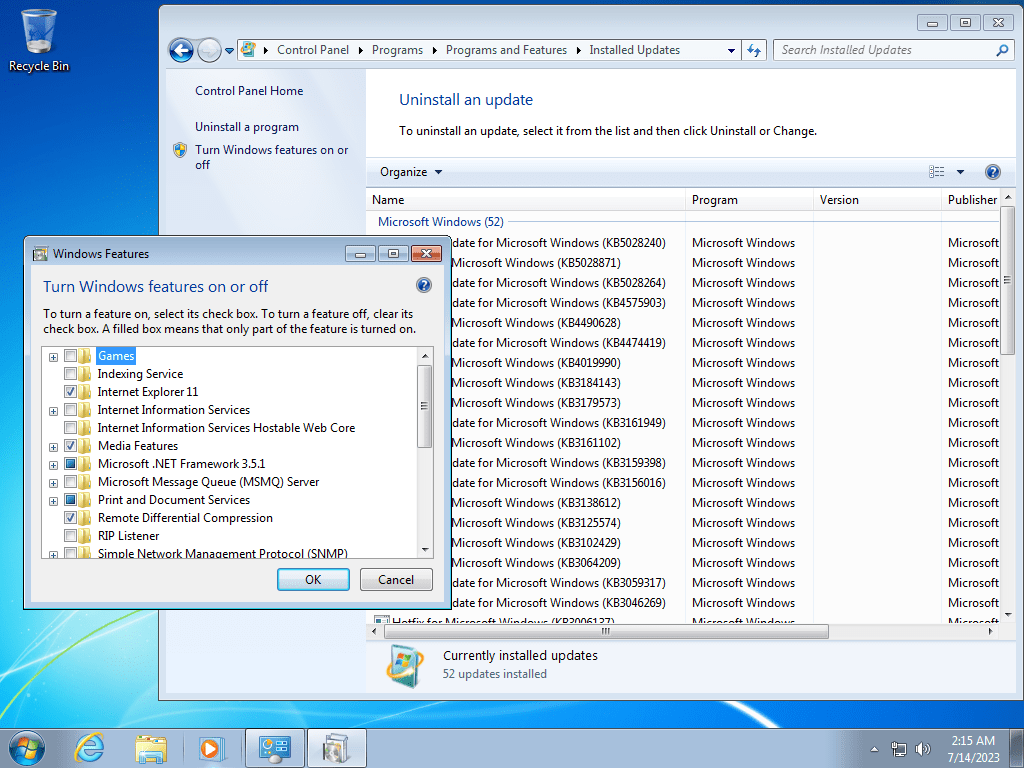
Task: Click the Search Installed Updates field
Action: tap(885, 50)
